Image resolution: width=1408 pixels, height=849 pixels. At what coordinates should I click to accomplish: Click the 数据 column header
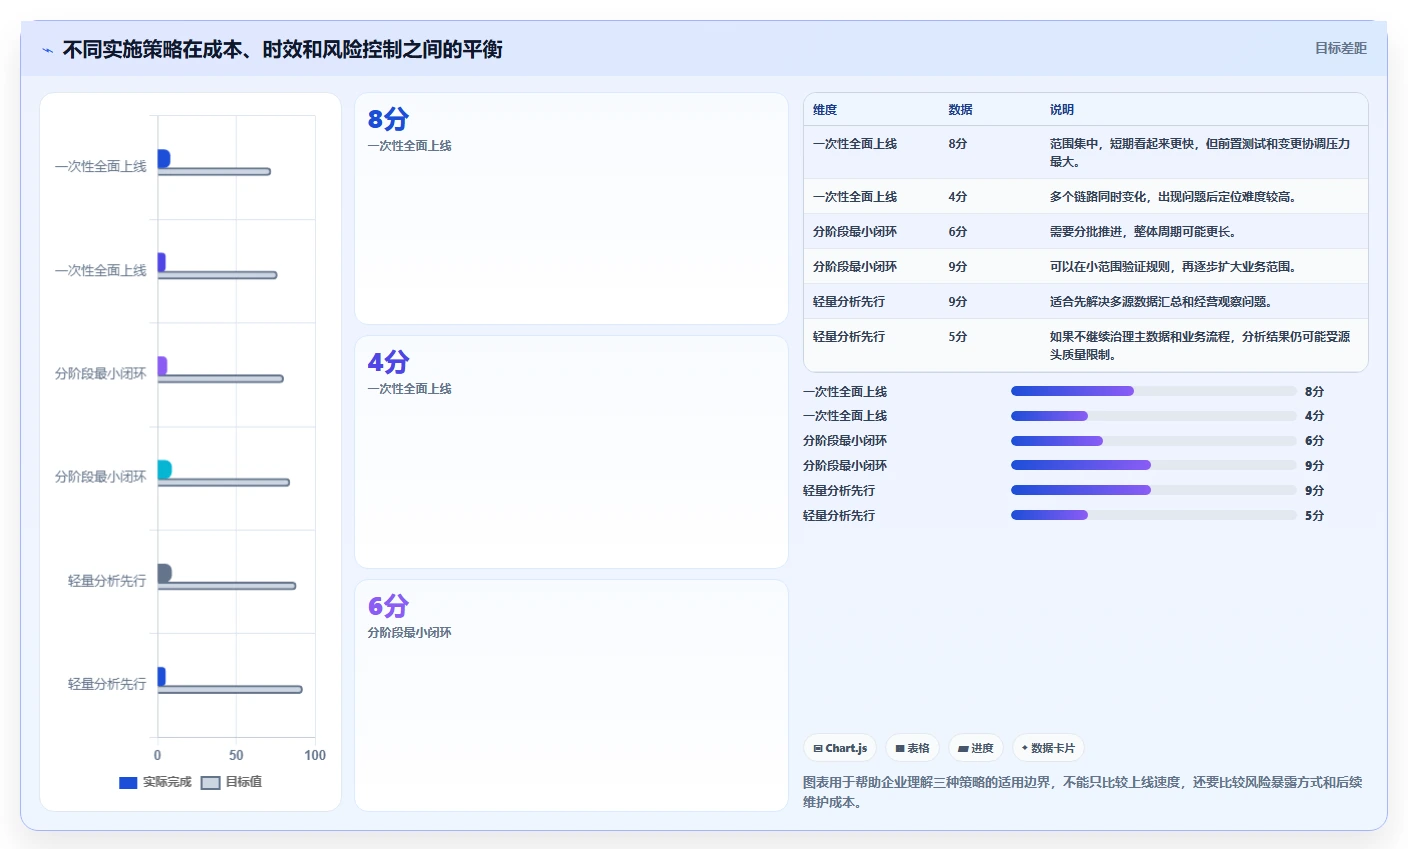pyautogui.click(x=960, y=110)
